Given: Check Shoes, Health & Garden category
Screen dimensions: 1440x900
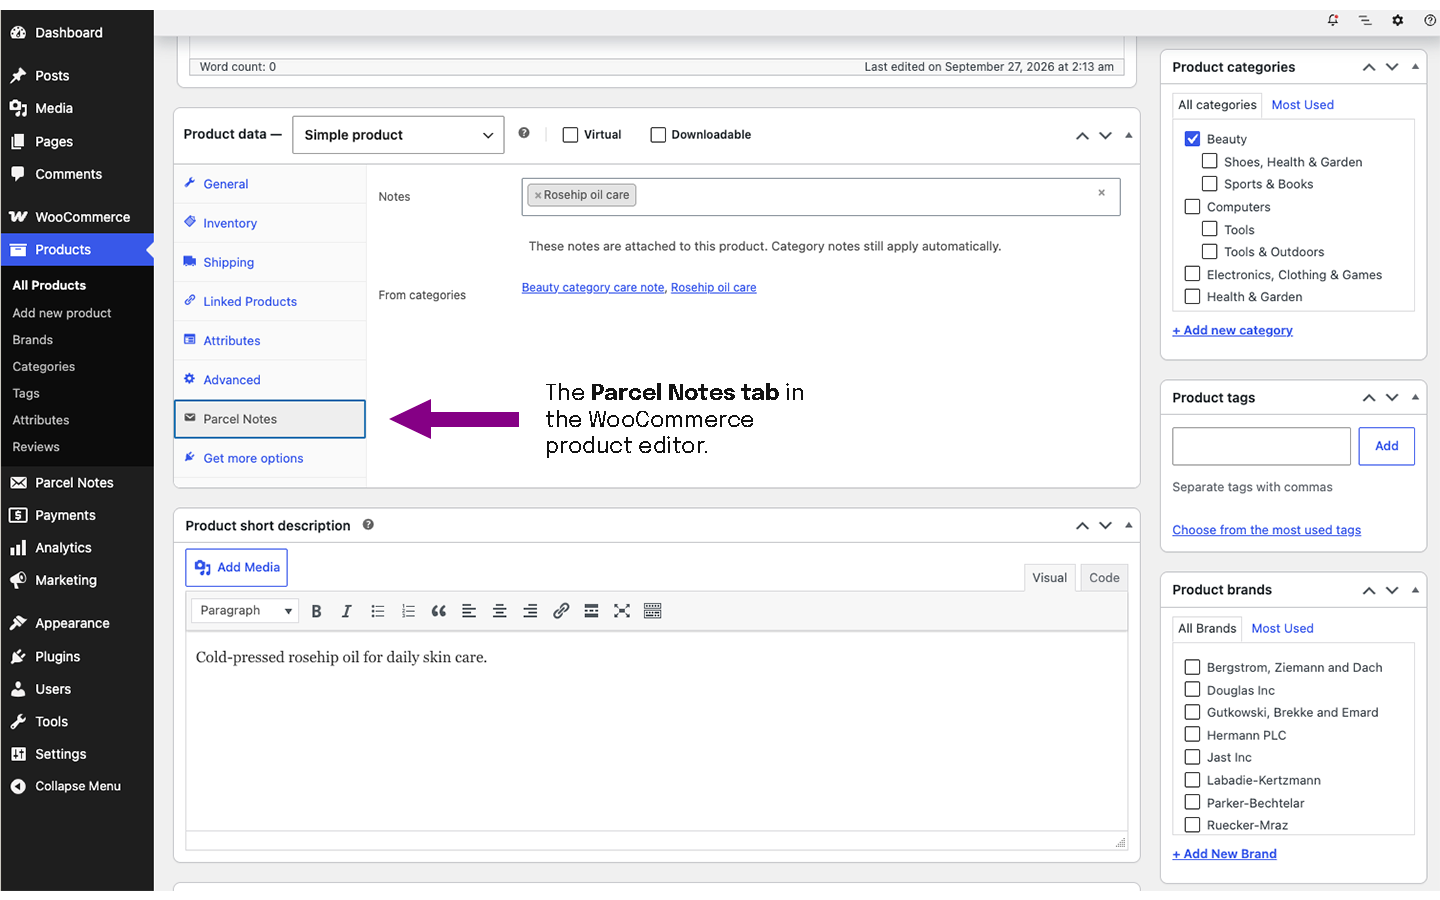Looking at the screenshot, I should (x=1209, y=161).
